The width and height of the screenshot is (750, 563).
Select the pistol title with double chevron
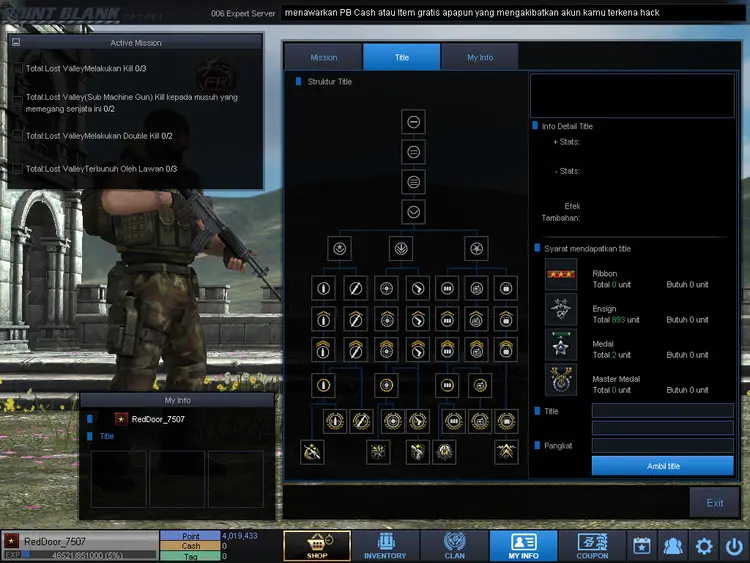point(418,350)
